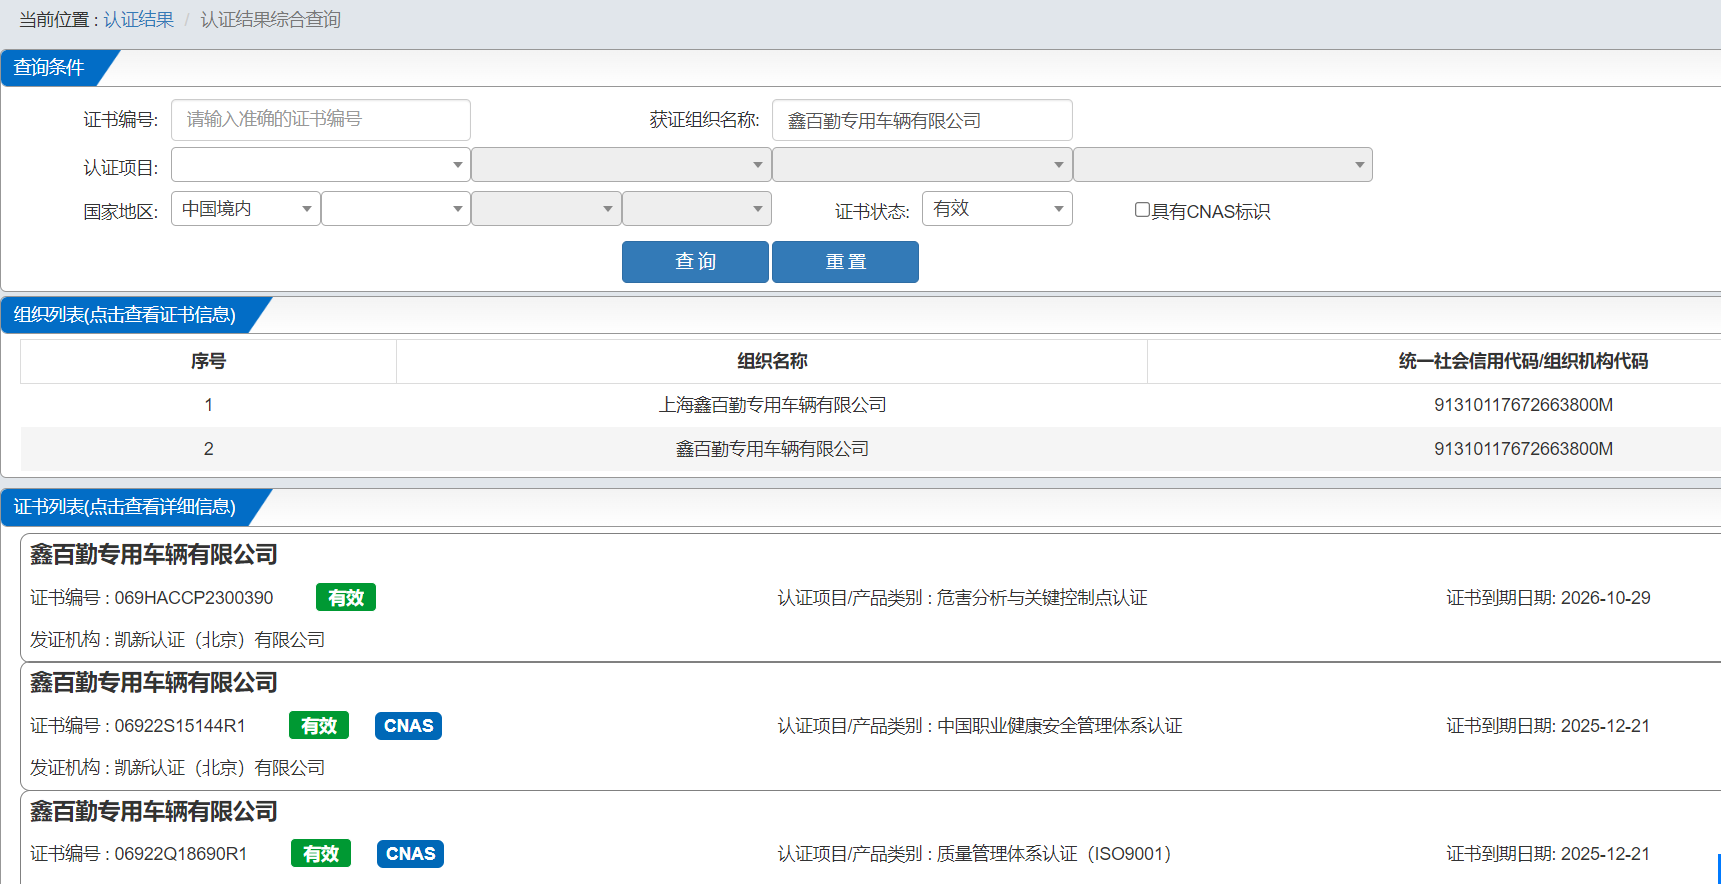Click the 序号 column header
The width and height of the screenshot is (1721, 884).
(x=208, y=361)
